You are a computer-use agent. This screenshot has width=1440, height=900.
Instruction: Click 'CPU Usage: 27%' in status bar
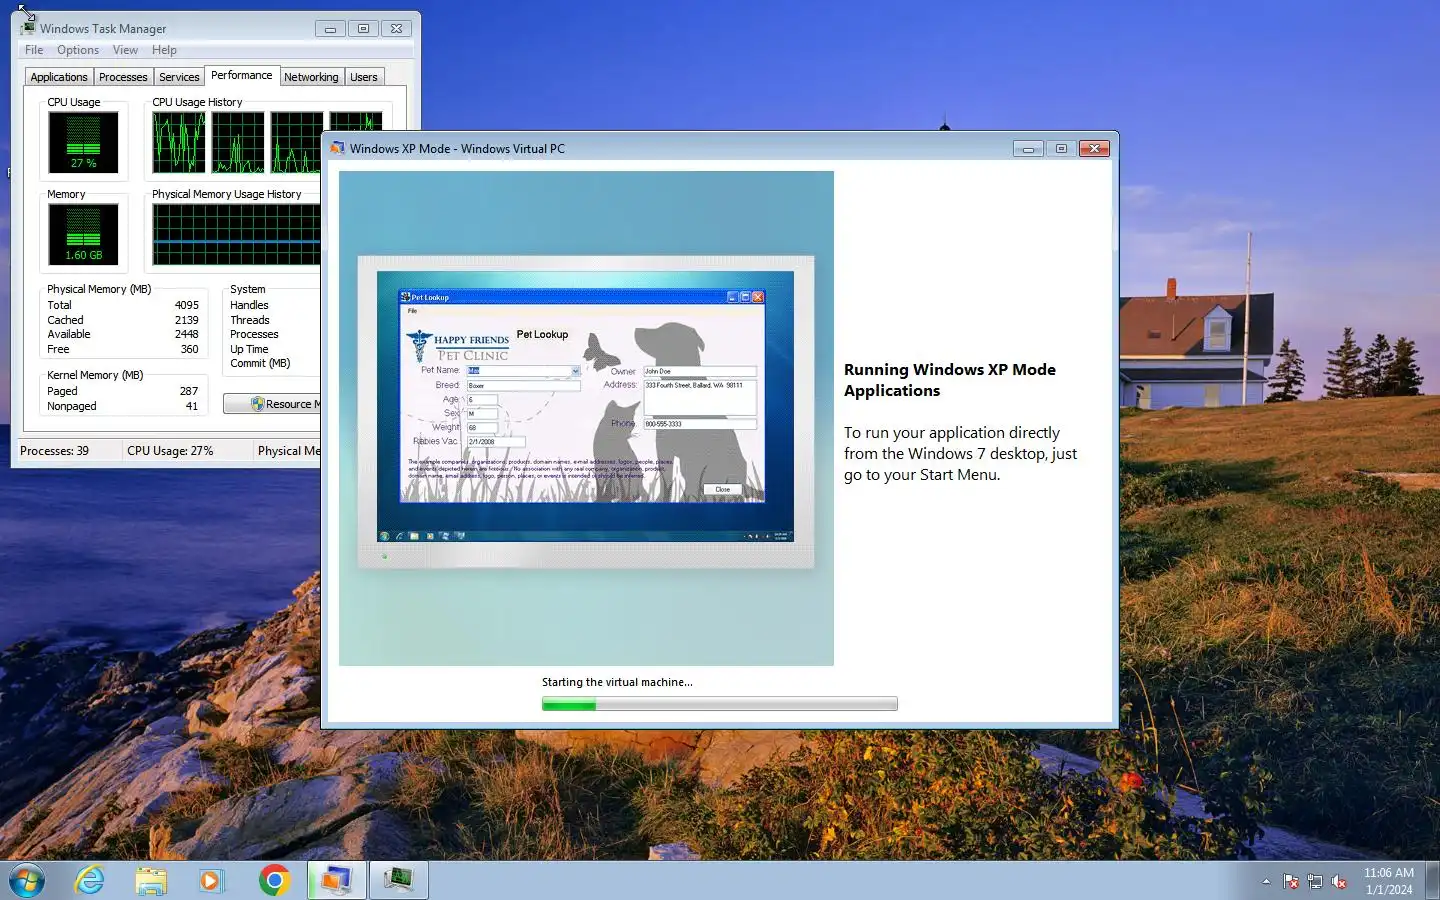[170, 451]
